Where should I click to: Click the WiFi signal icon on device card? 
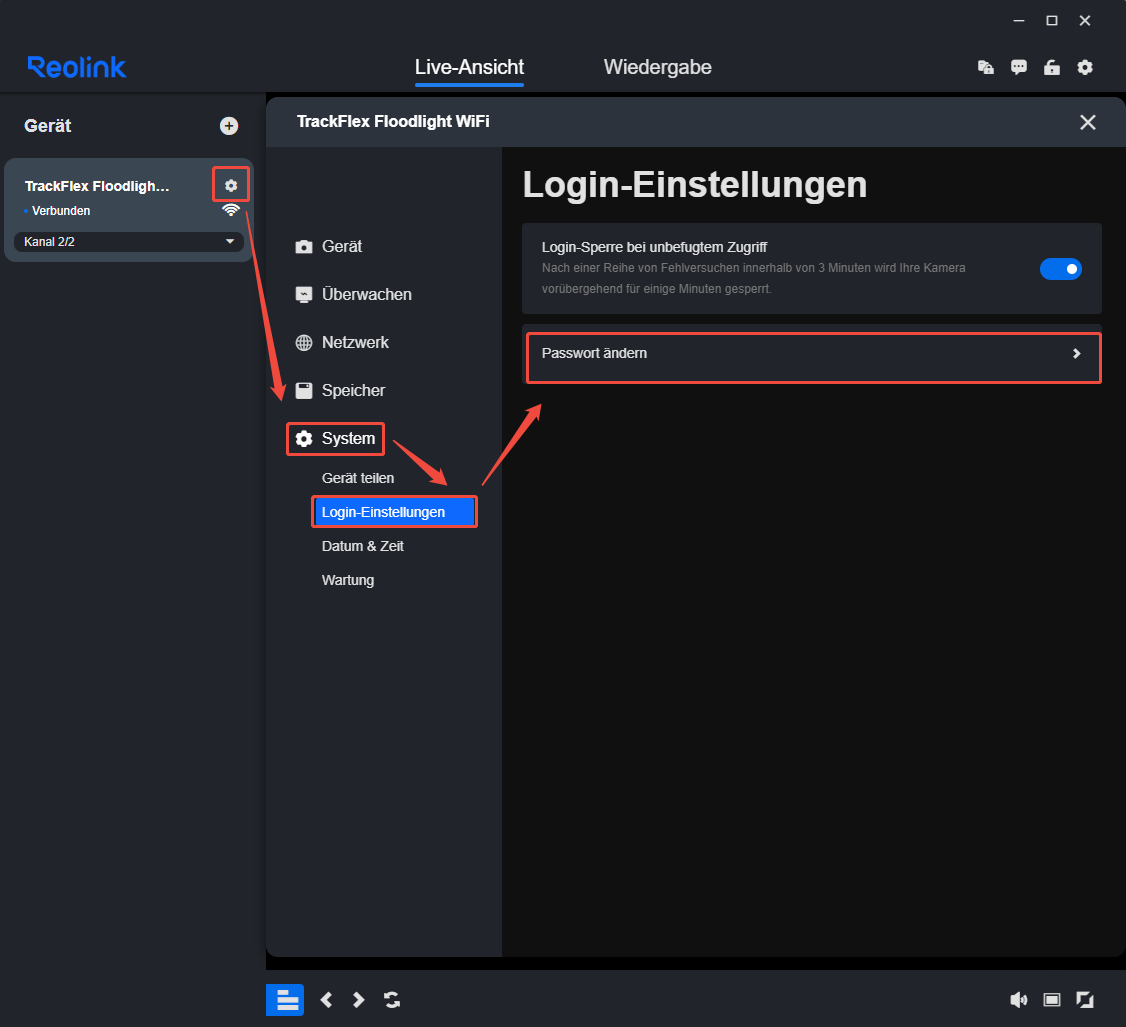click(x=231, y=210)
